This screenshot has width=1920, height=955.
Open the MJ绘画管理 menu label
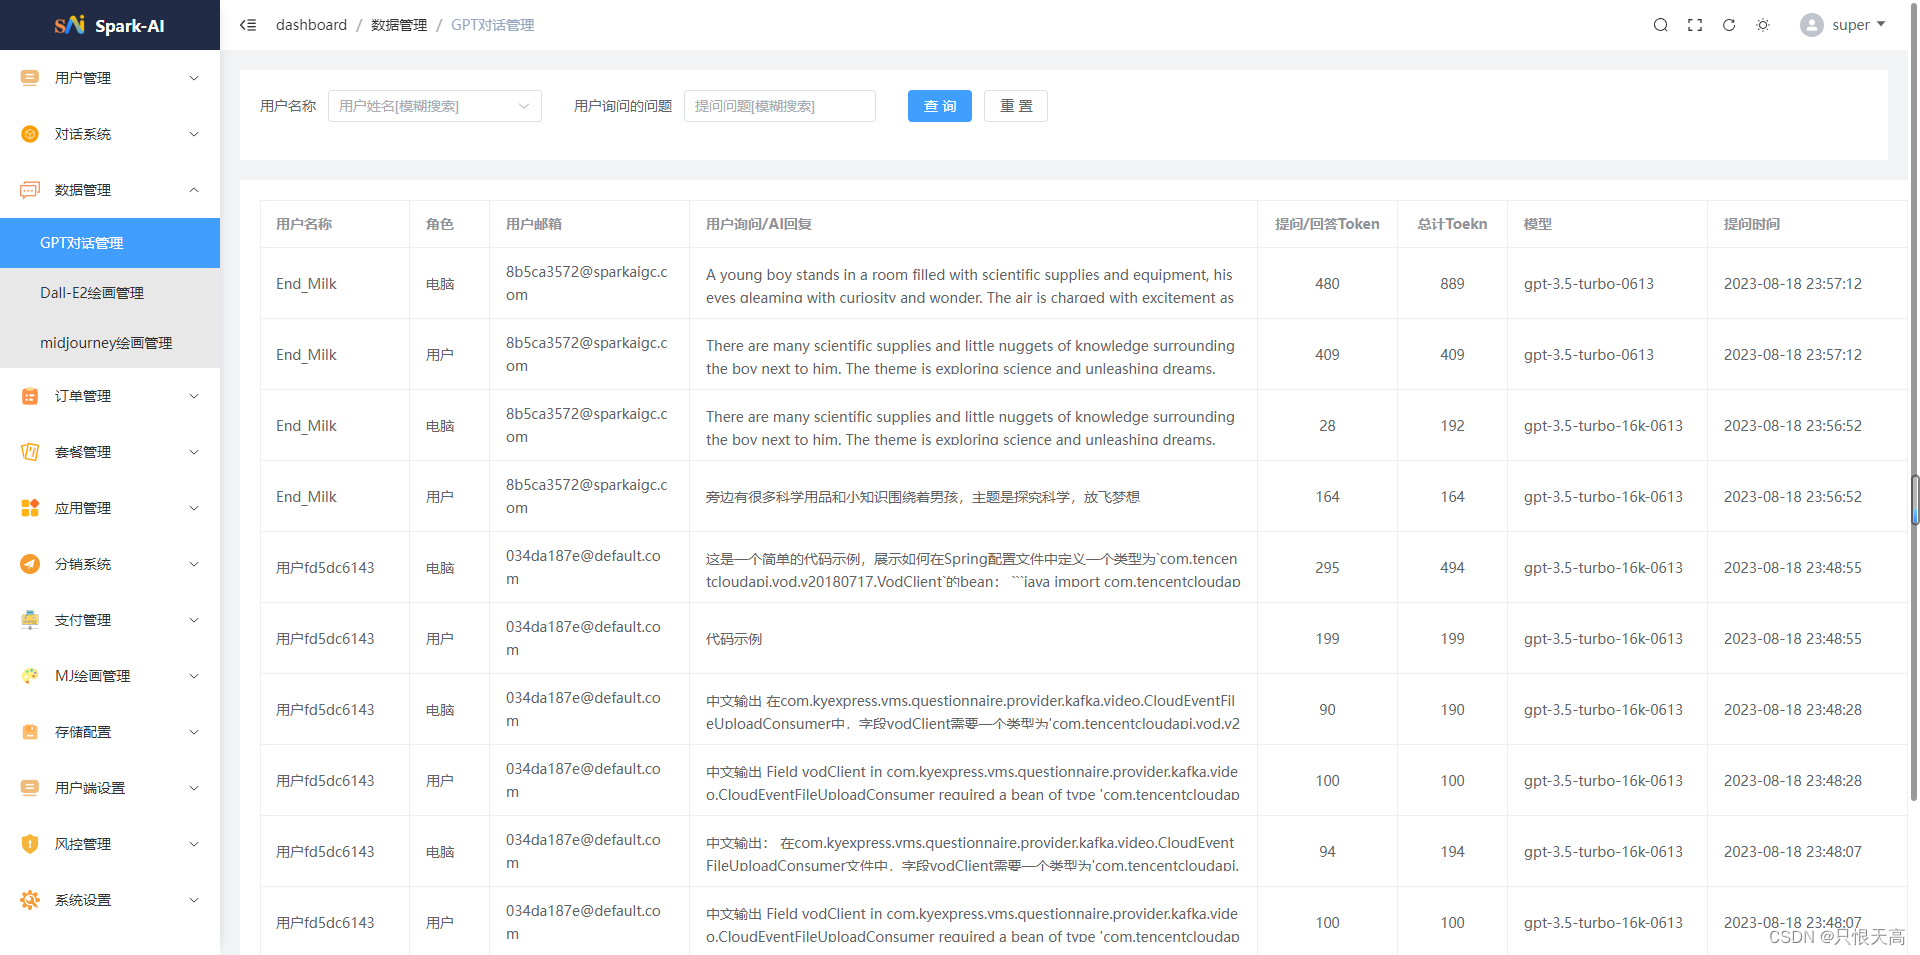92,676
